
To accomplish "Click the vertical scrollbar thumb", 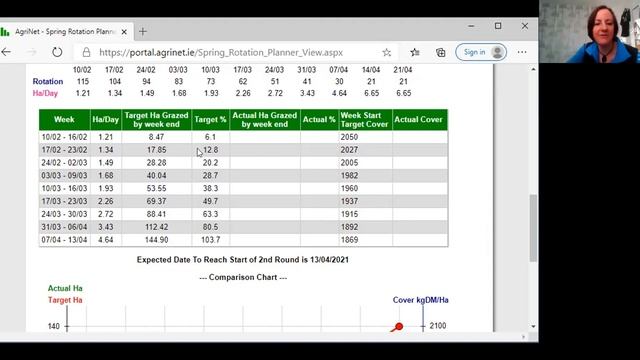I will [533, 228].
